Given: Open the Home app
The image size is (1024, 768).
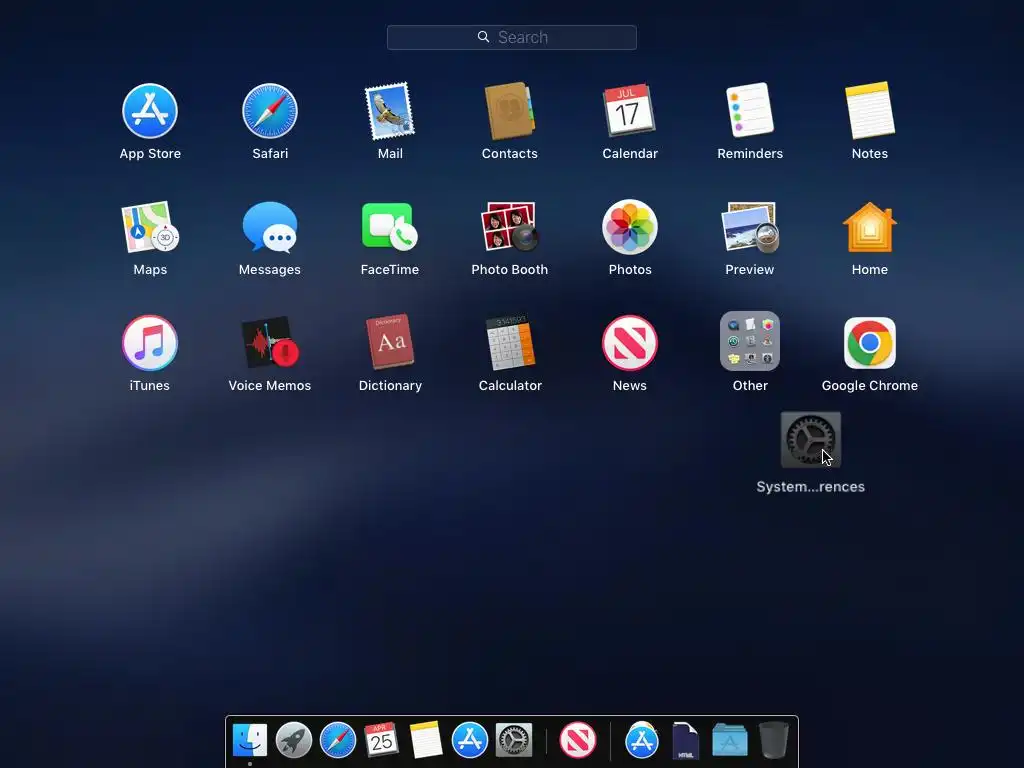Looking at the screenshot, I should tap(870, 227).
